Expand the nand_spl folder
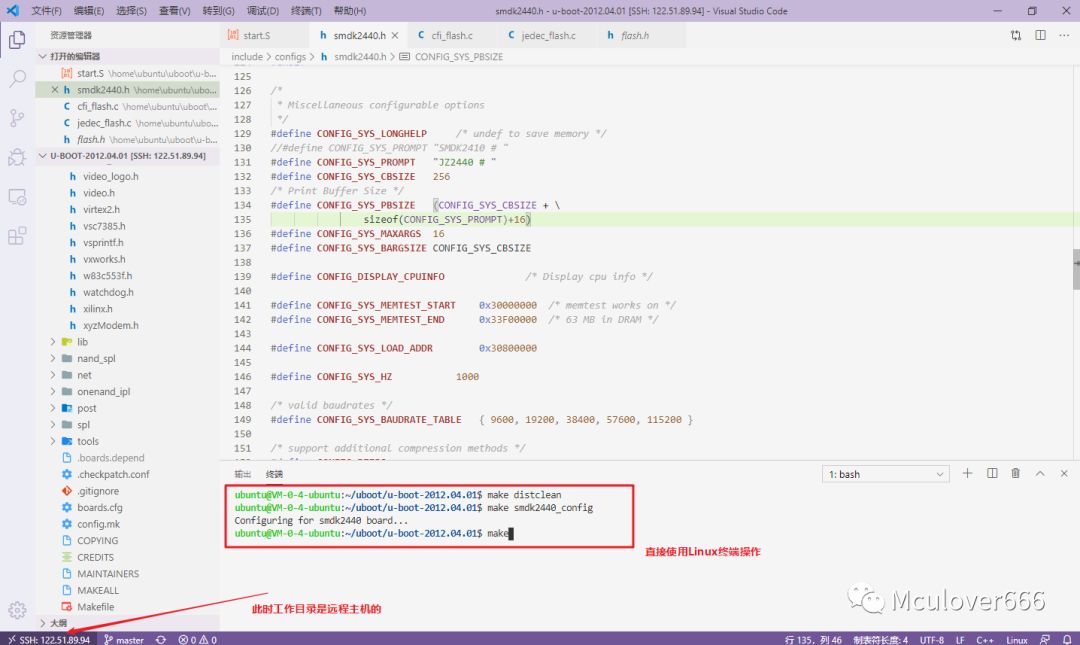 [x=95, y=358]
